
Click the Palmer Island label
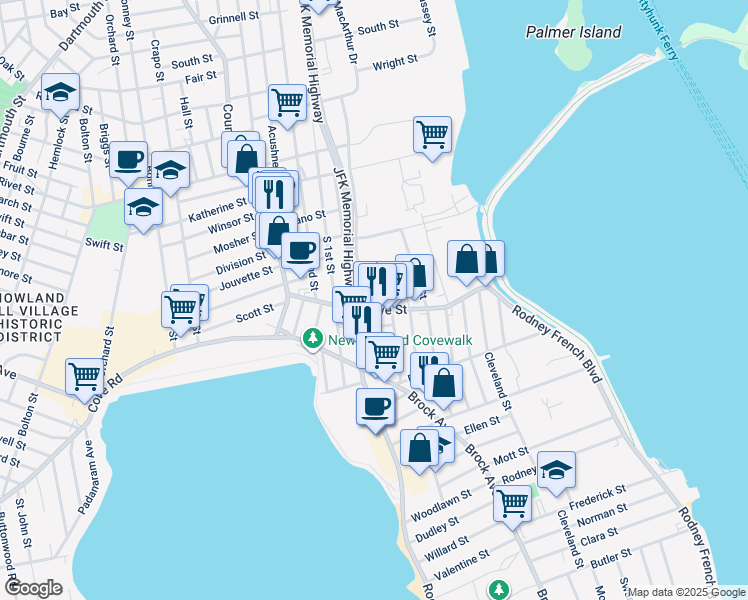point(573,32)
